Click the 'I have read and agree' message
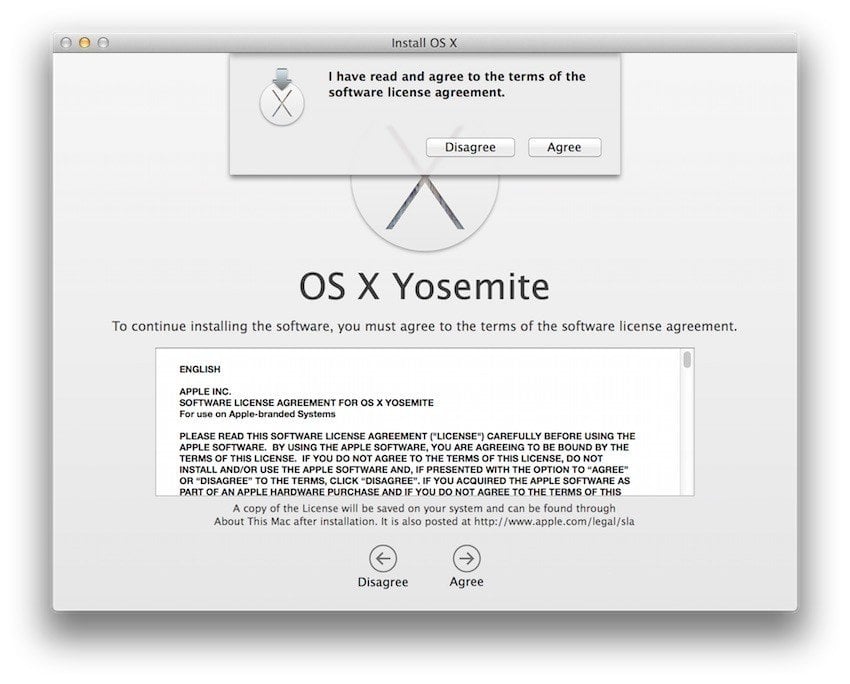The width and height of the screenshot is (850, 684). coord(457,85)
